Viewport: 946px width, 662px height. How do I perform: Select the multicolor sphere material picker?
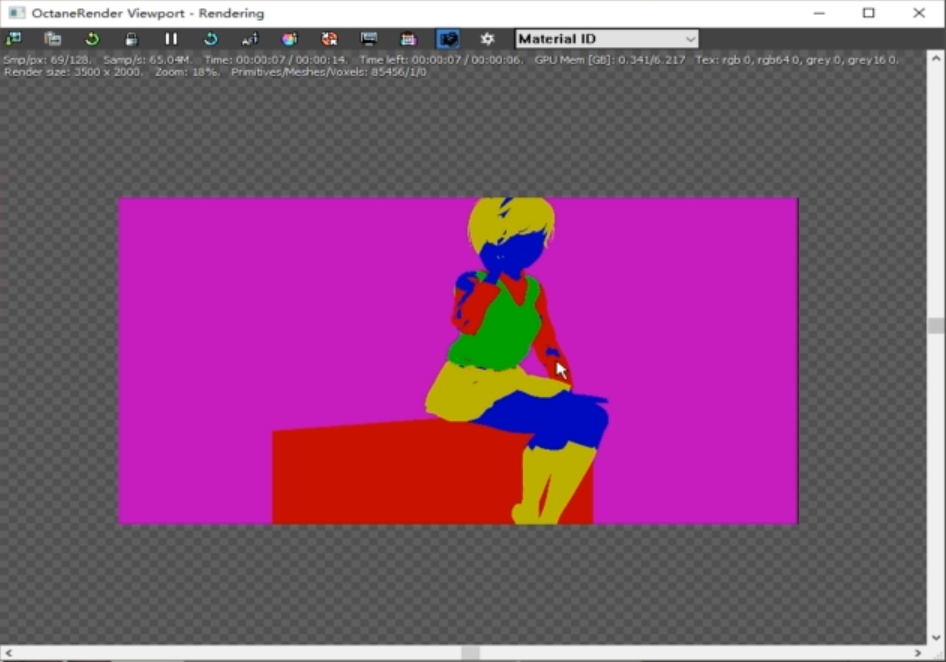click(x=289, y=39)
